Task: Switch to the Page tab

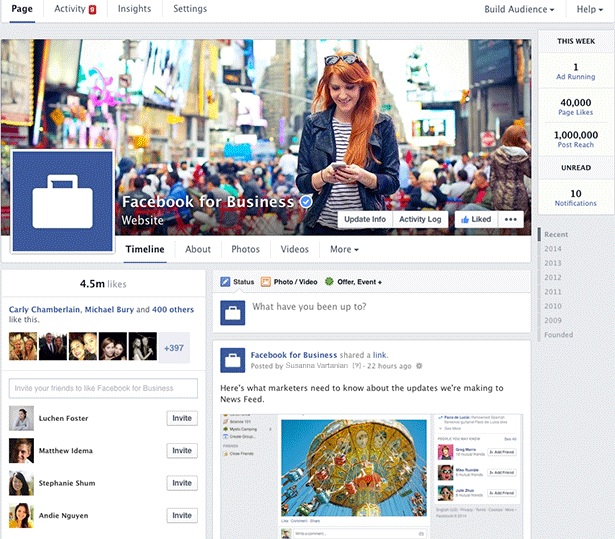Action: coord(22,9)
